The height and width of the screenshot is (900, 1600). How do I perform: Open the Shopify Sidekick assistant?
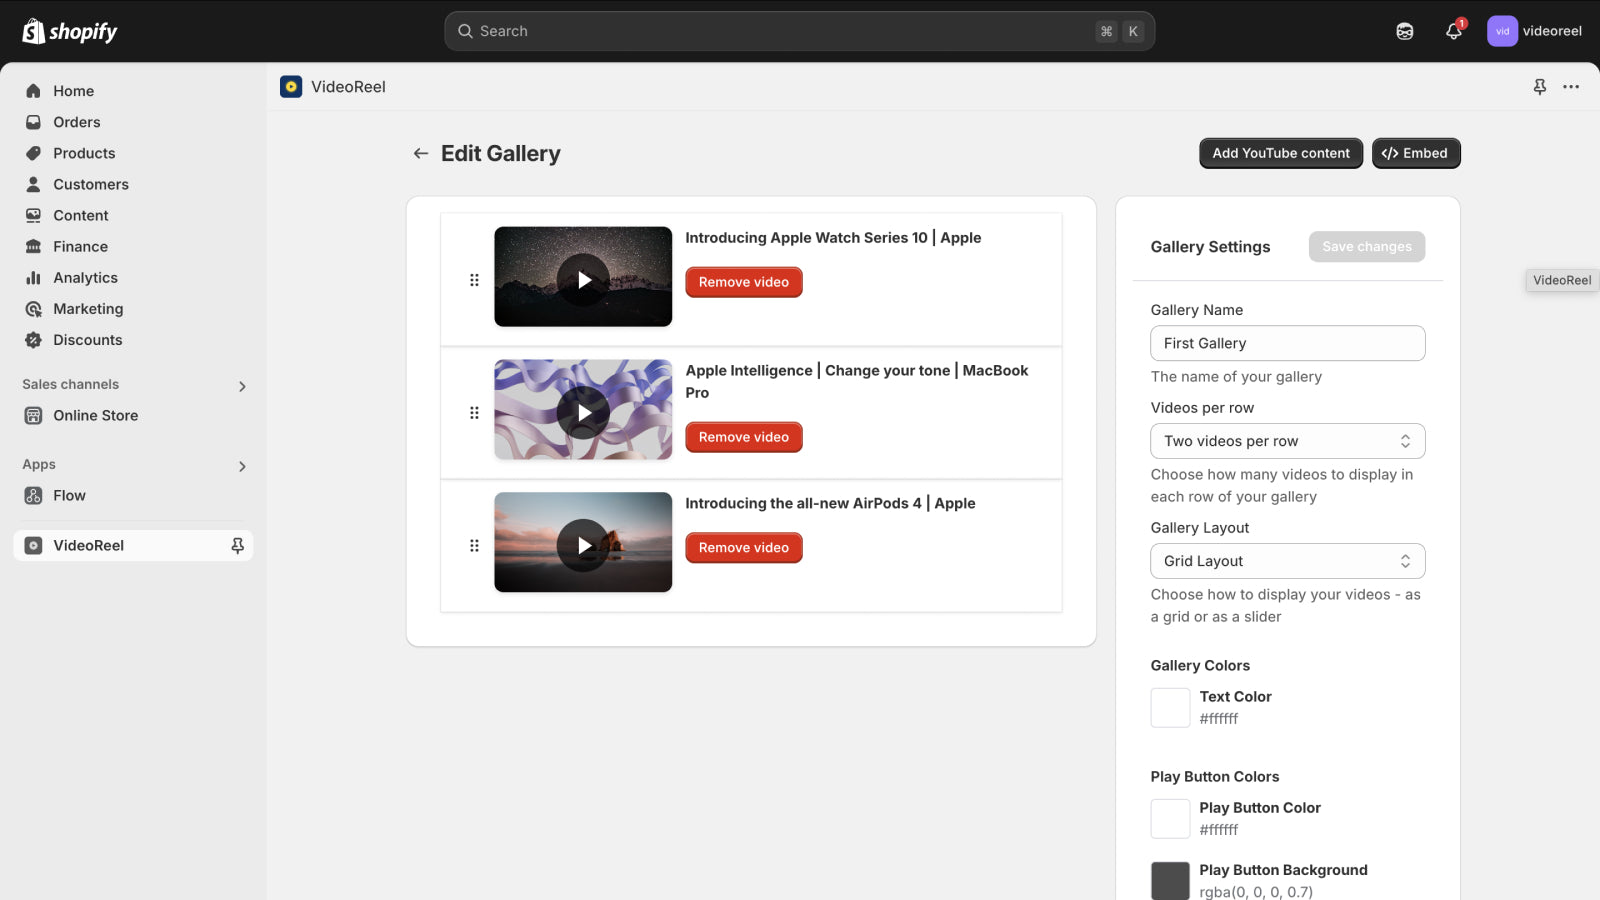1403,31
